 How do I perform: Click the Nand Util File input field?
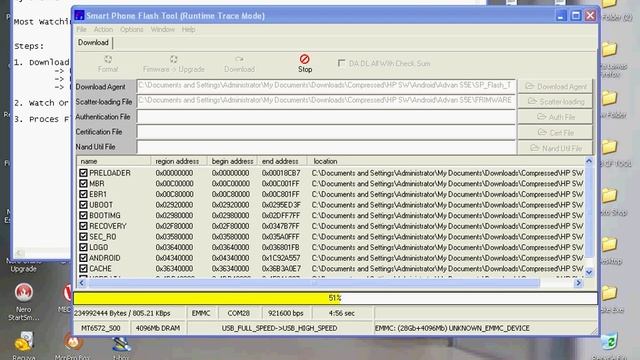click(326, 147)
